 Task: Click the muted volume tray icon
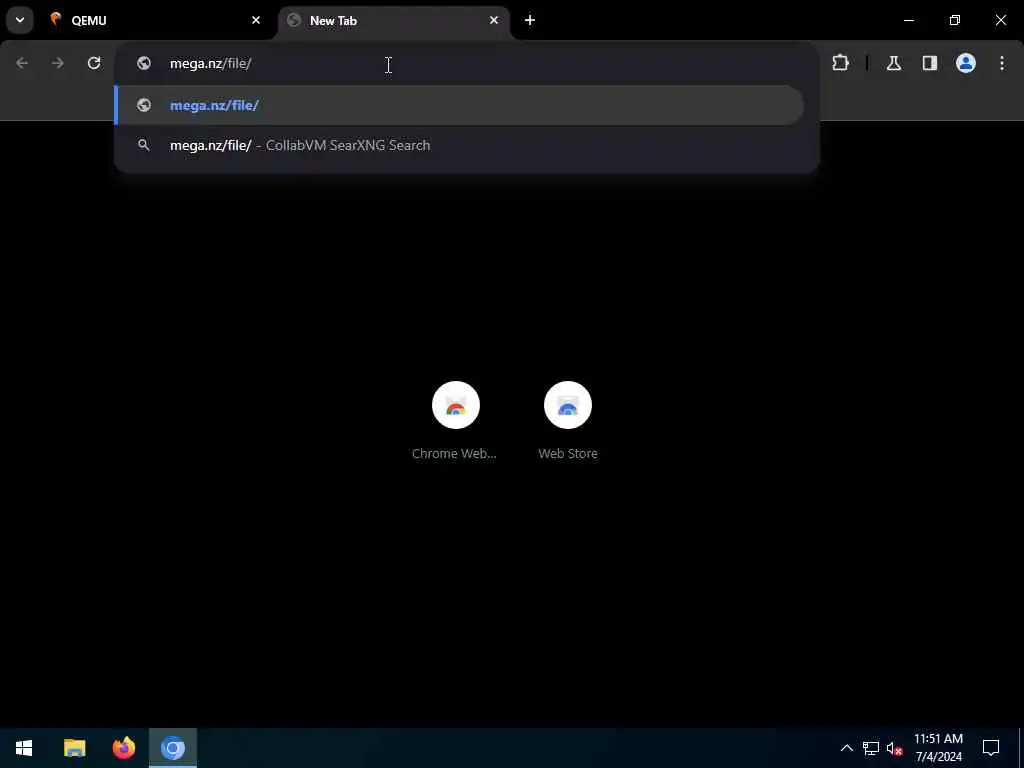coord(895,748)
